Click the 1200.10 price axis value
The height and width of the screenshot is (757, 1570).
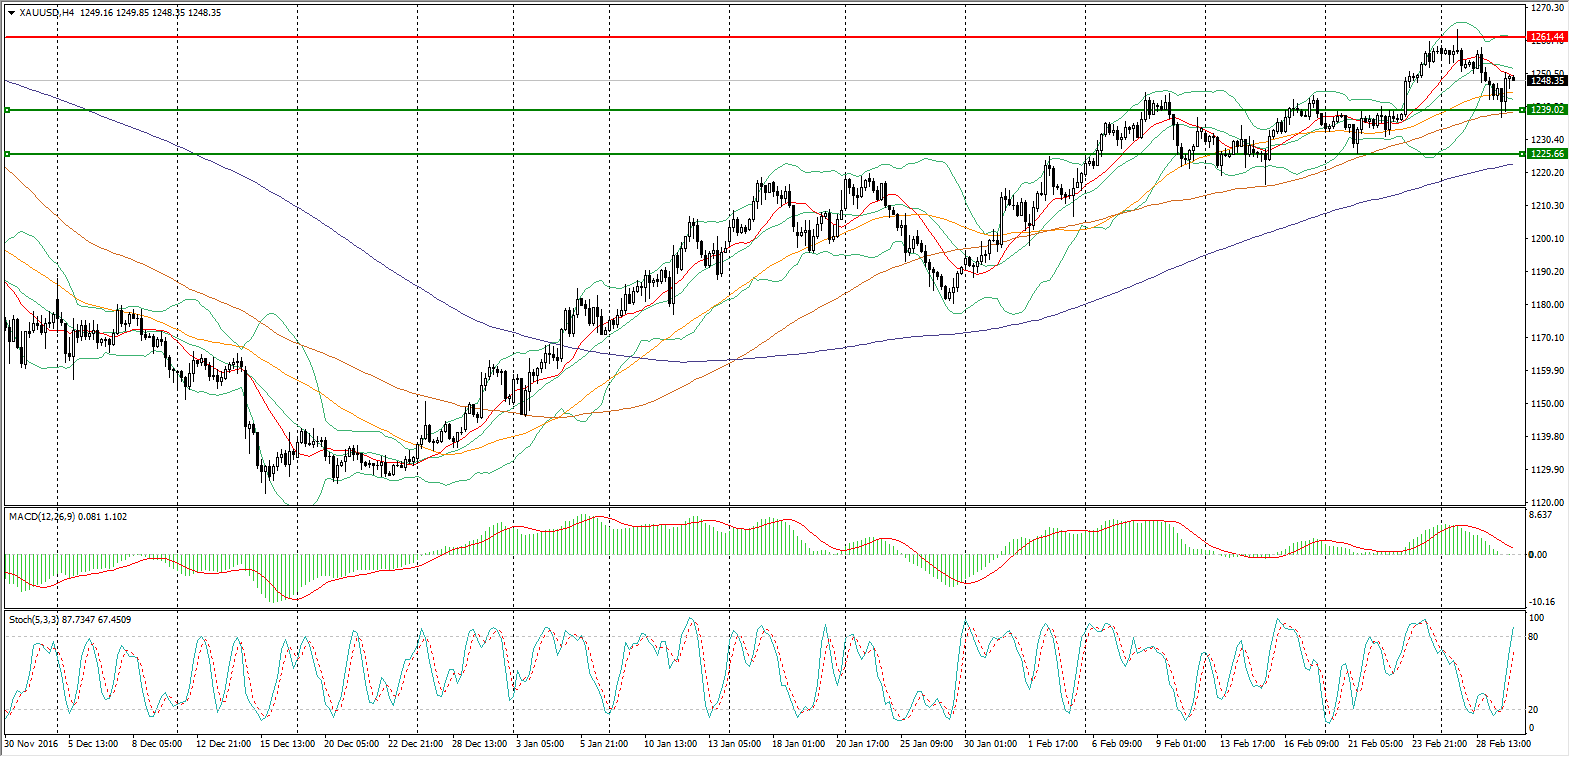point(1546,239)
